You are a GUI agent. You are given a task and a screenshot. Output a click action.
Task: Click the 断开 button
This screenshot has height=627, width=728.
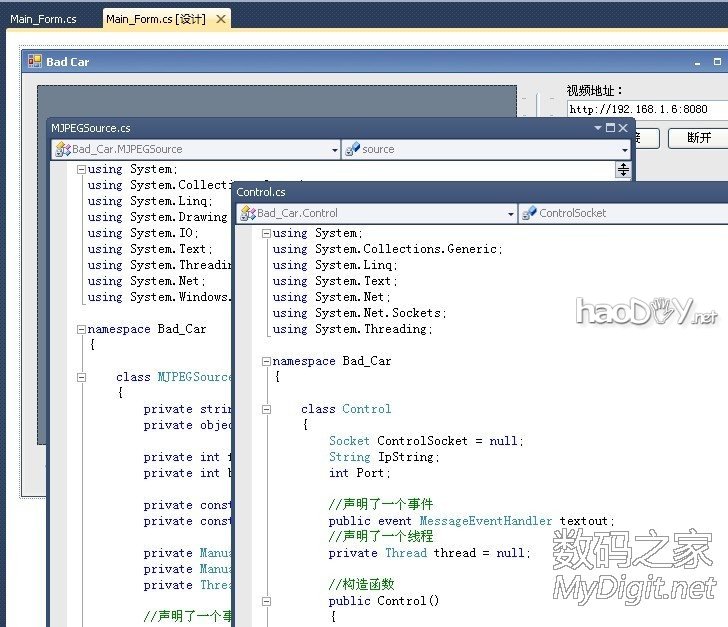(x=699, y=138)
